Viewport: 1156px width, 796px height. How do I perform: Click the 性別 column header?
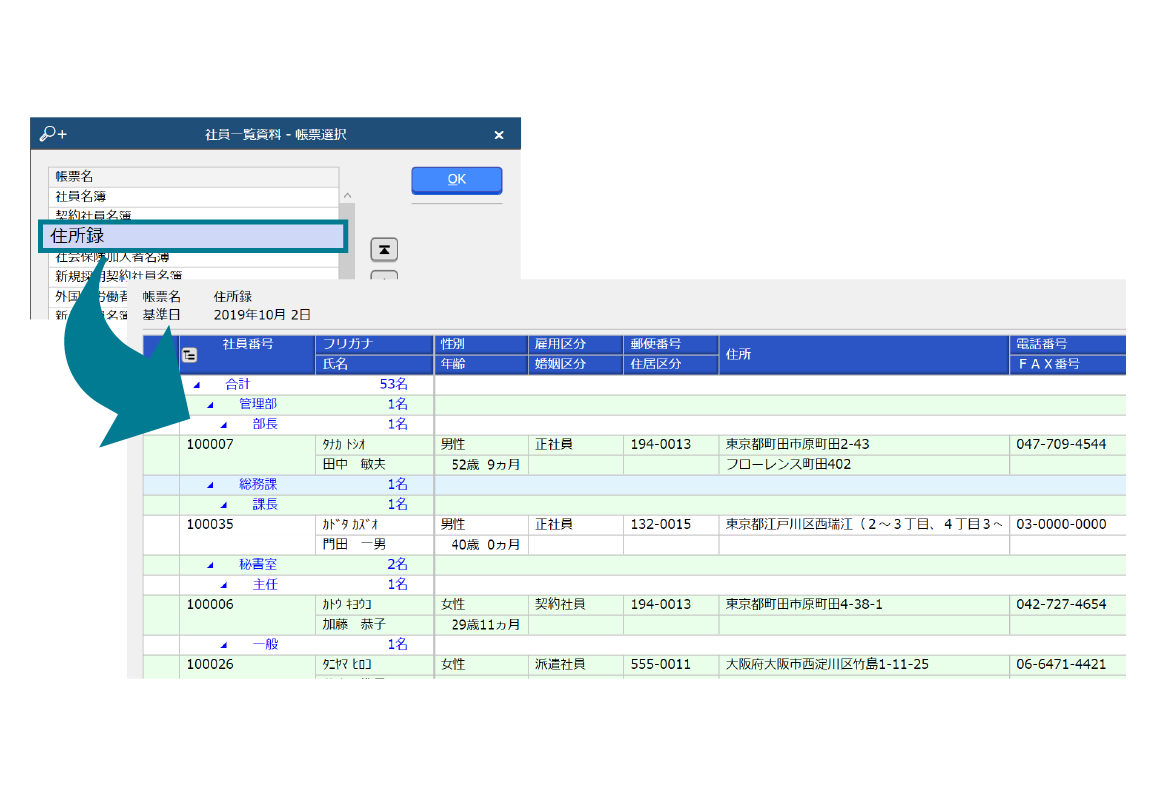[481, 344]
